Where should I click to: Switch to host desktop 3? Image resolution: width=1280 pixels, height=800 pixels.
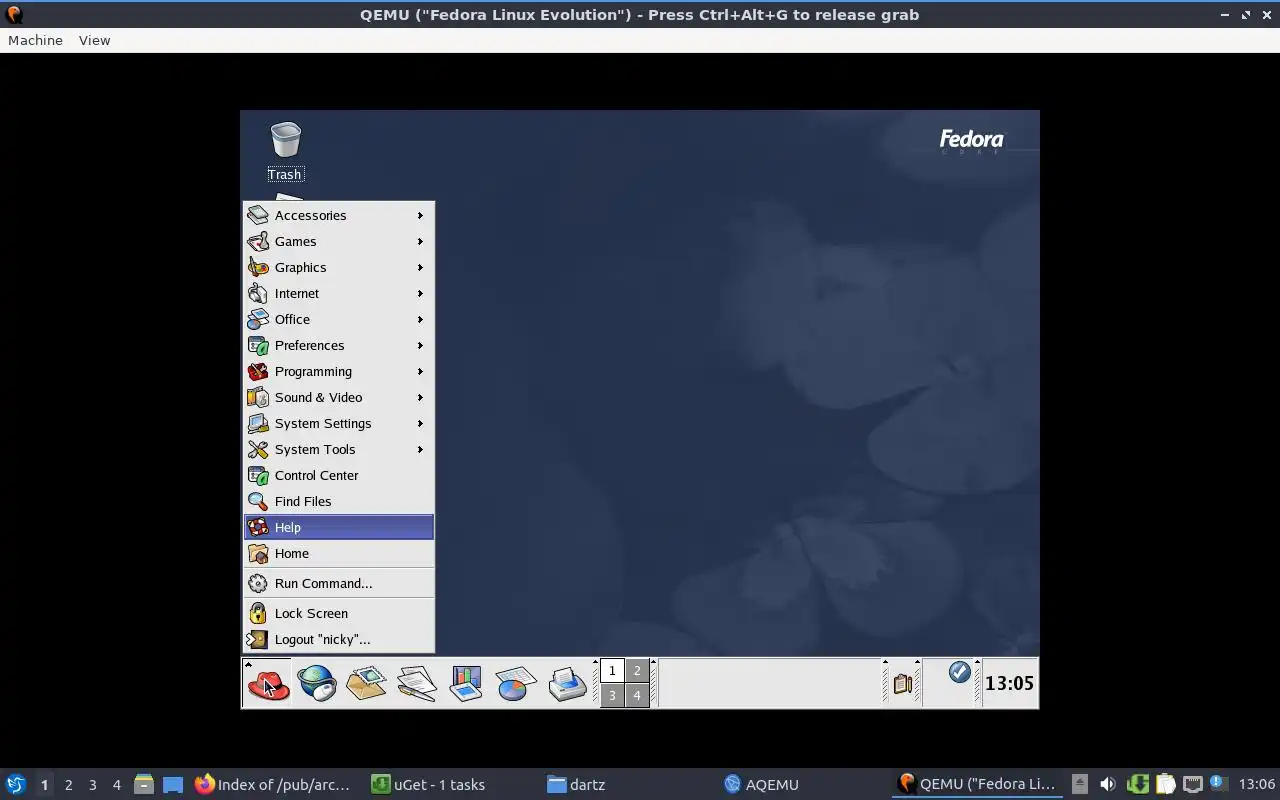point(92,785)
